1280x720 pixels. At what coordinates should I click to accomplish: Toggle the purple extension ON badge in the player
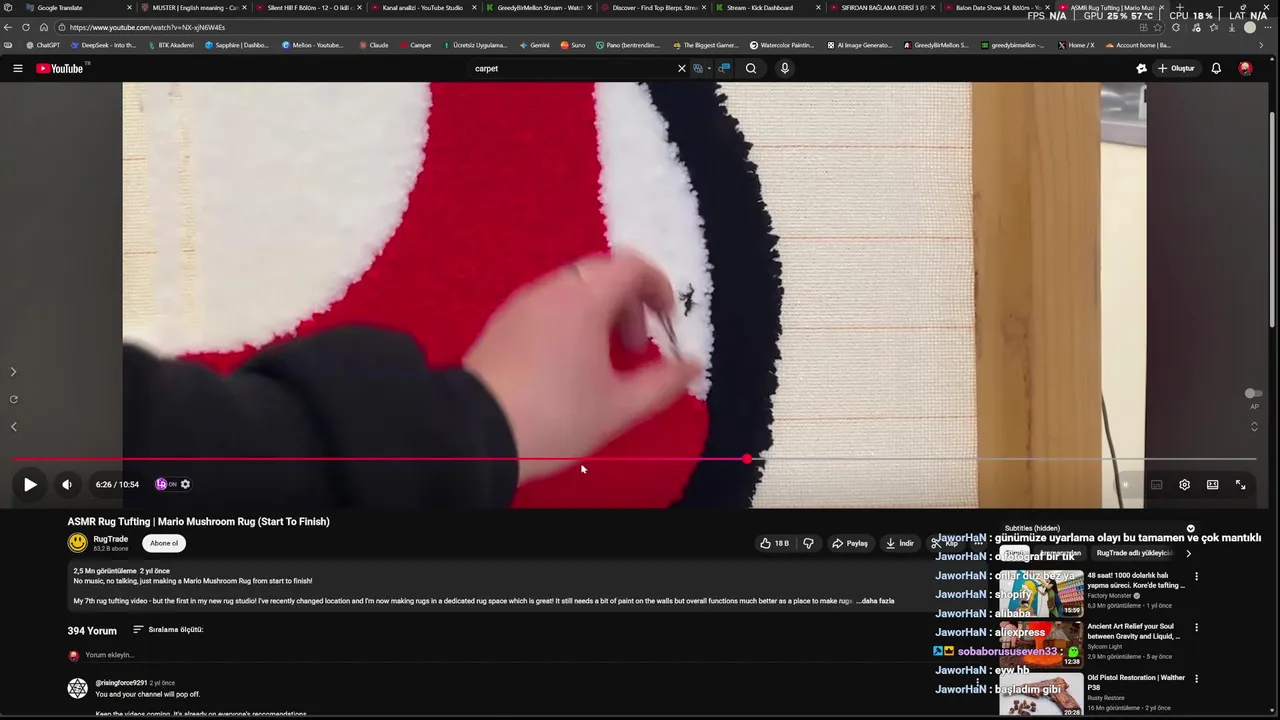165,484
